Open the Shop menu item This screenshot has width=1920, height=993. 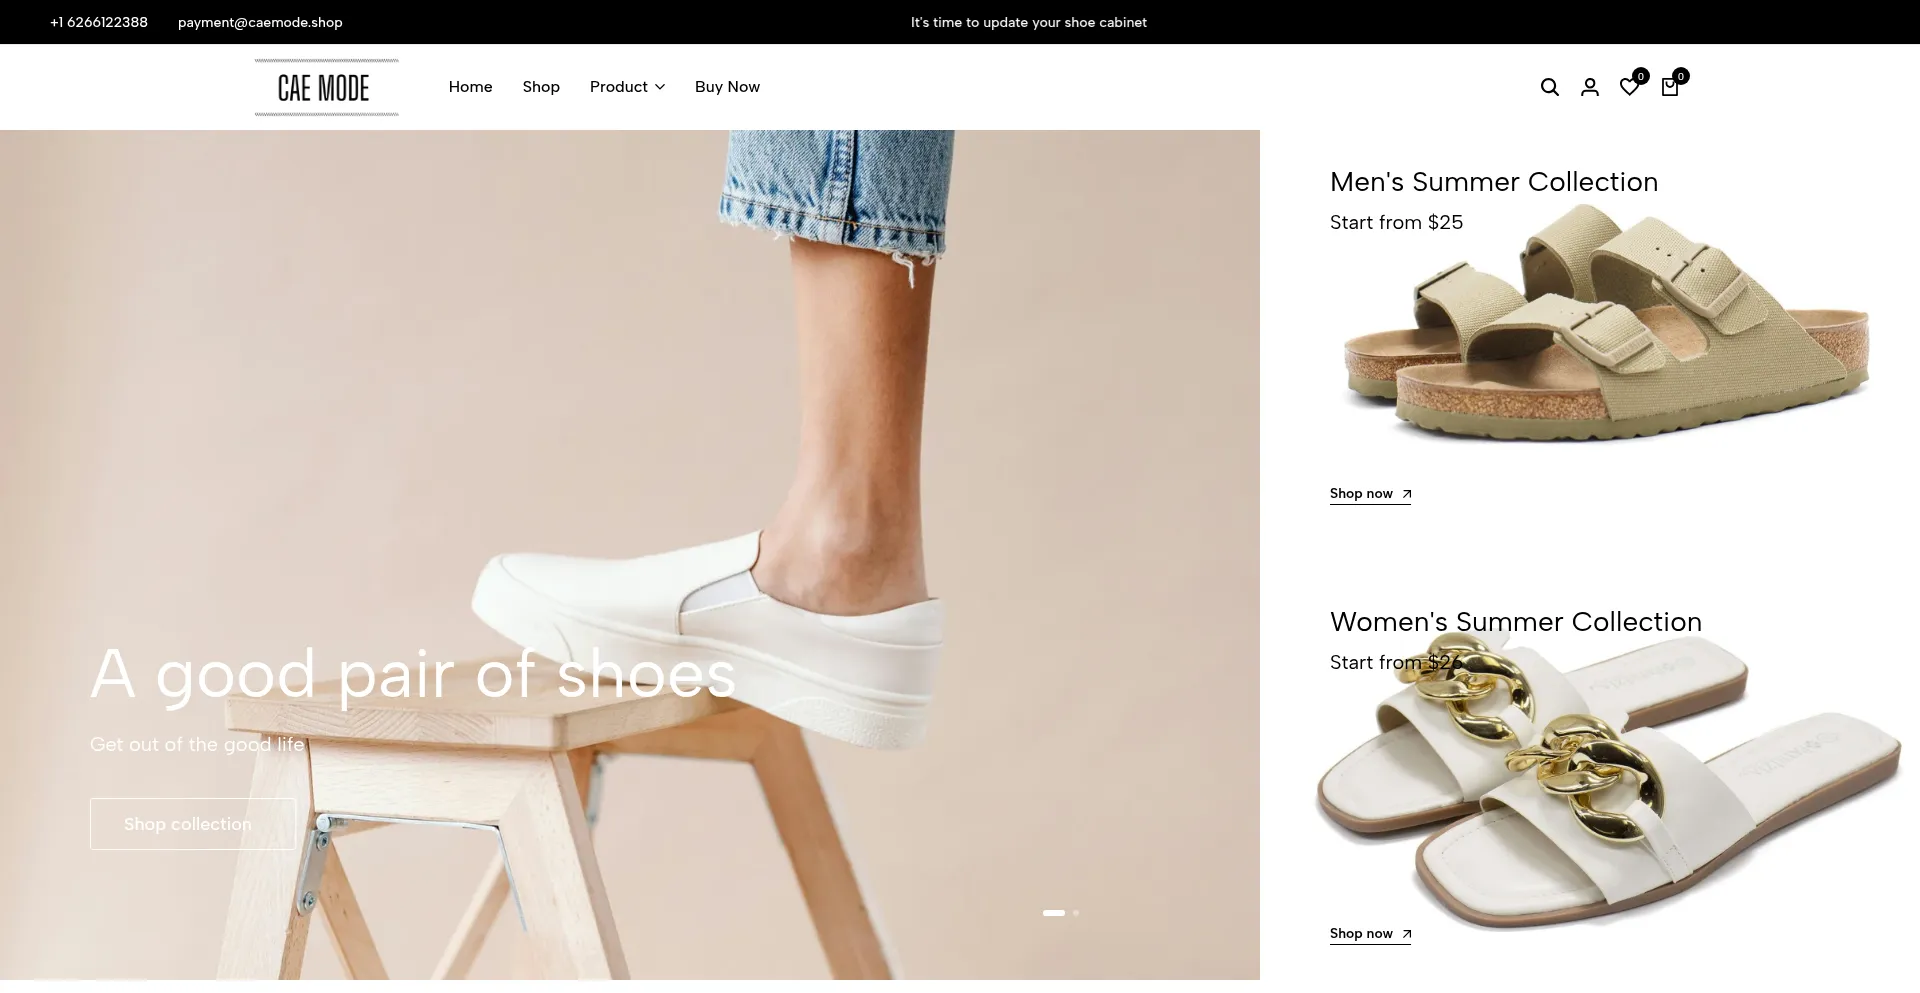(541, 87)
